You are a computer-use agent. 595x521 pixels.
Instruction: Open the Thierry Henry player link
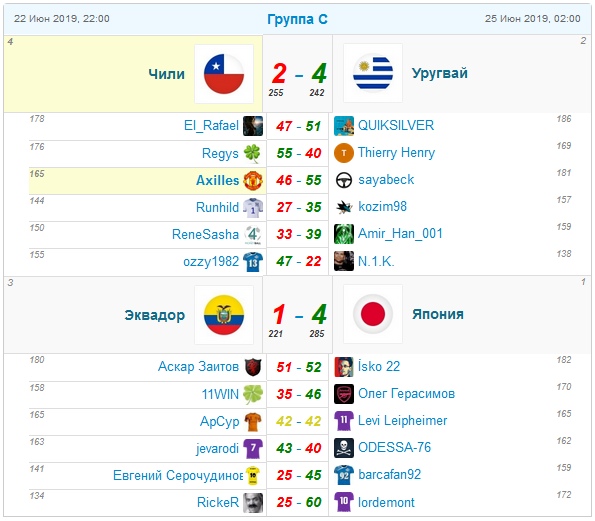tap(396, 153)
